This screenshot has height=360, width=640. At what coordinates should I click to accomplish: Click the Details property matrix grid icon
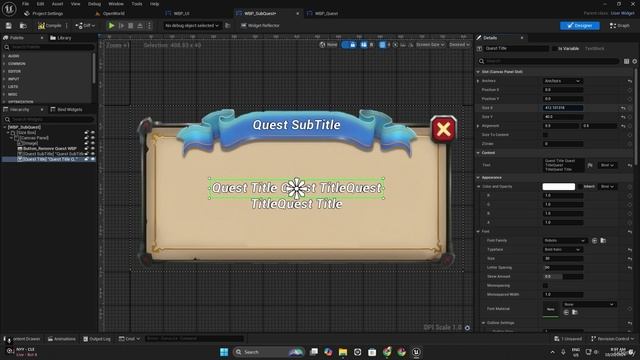point(626,61)
